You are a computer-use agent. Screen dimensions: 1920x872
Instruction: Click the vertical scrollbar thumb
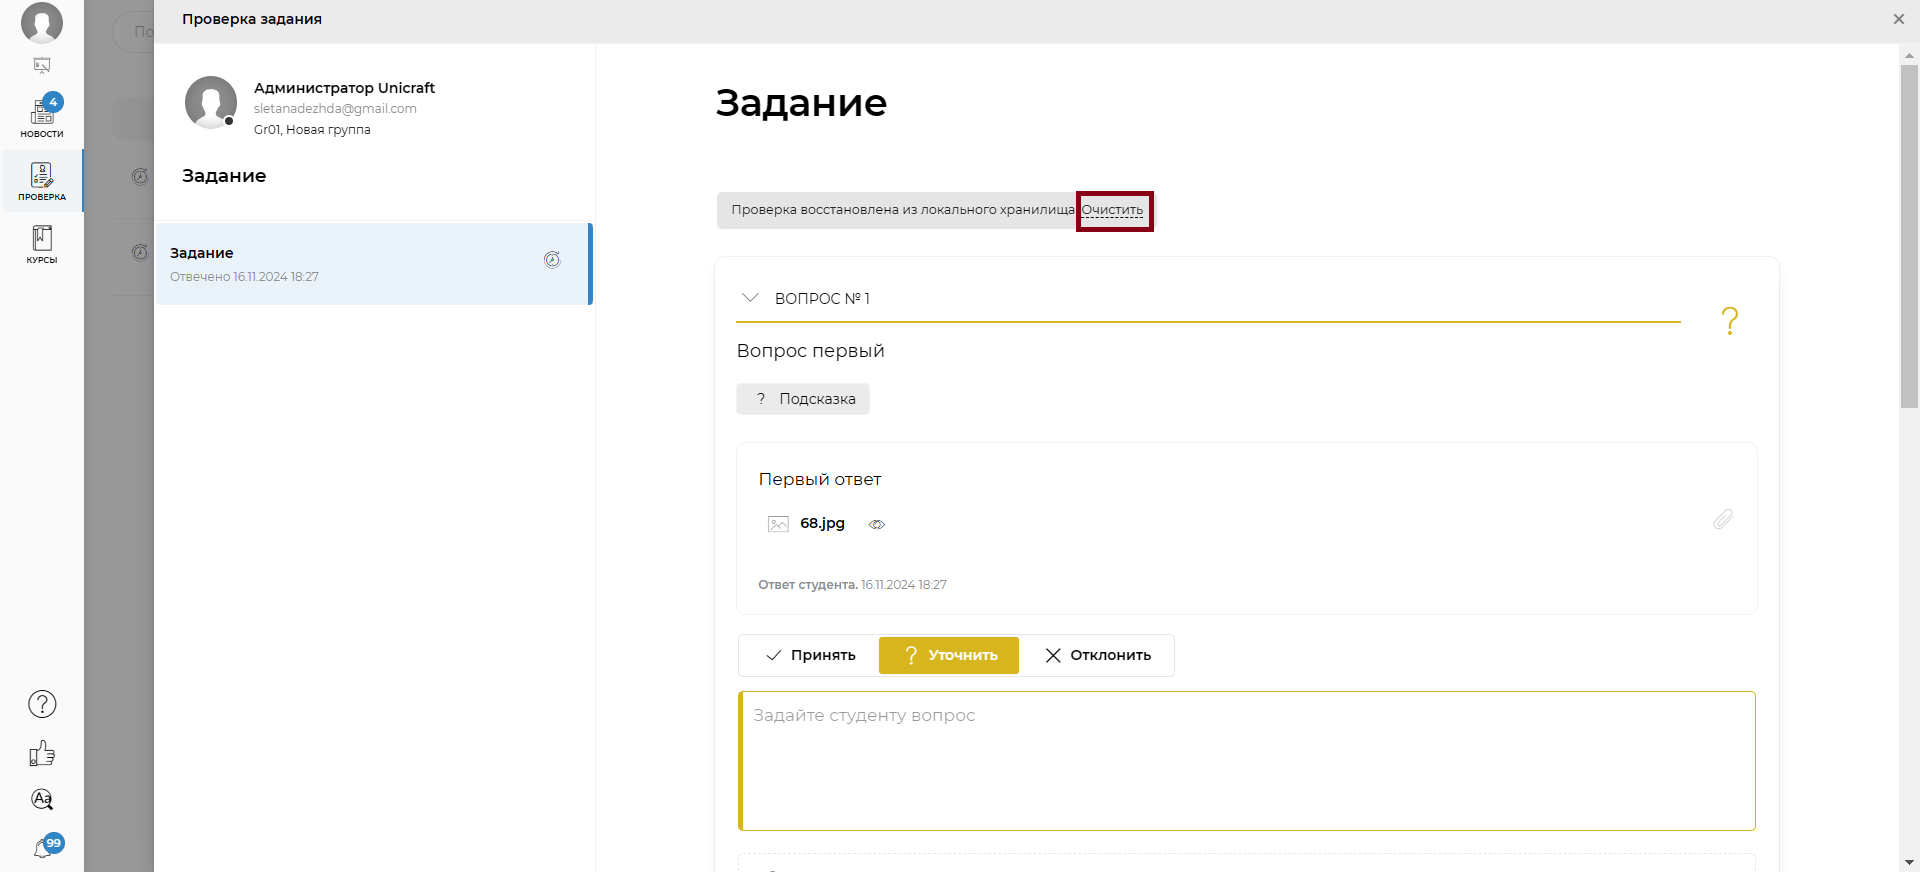coord(1909,236)
